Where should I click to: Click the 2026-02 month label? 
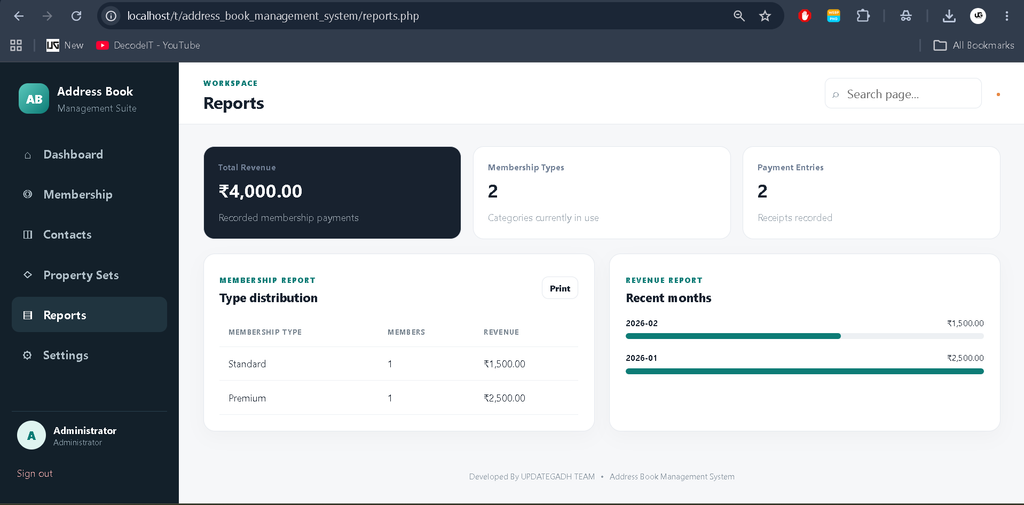tap(642, 323)
